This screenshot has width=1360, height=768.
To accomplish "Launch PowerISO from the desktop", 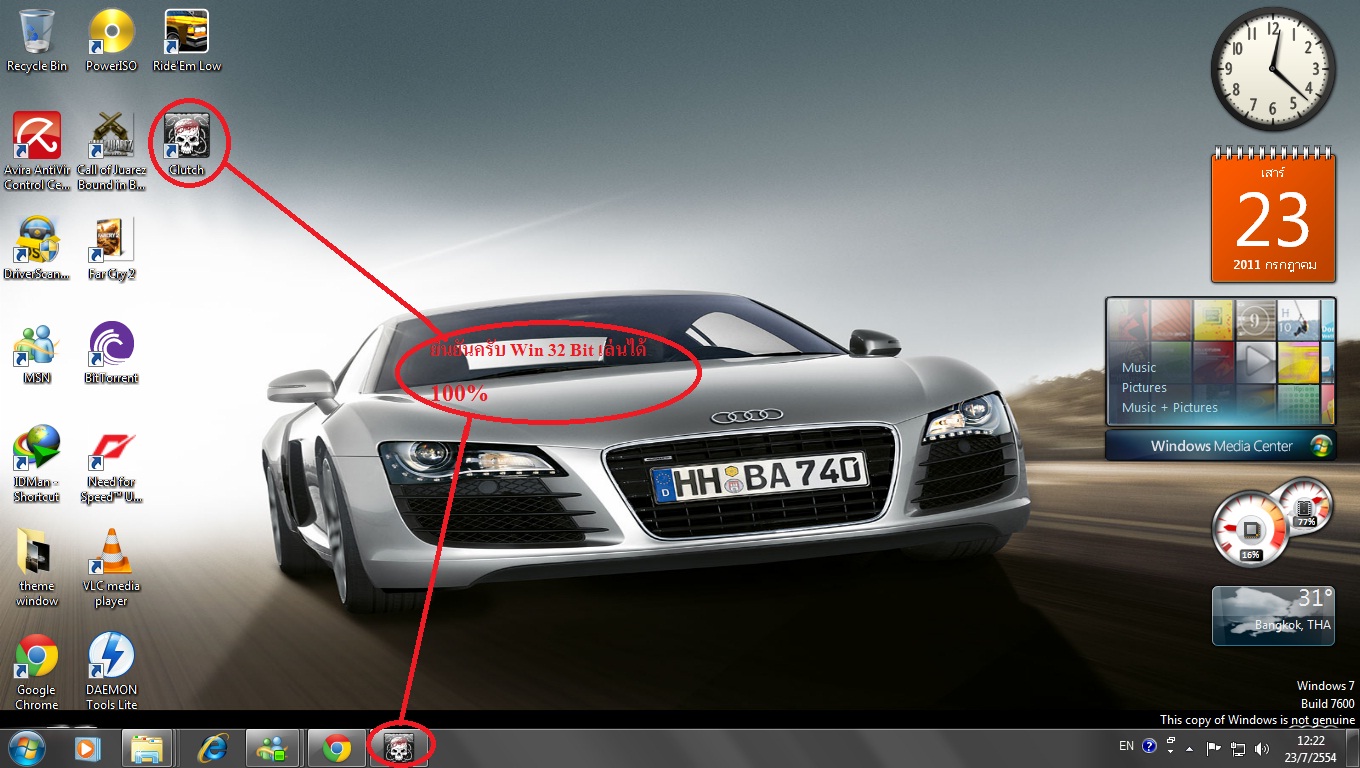I will (x=111, y=40).
